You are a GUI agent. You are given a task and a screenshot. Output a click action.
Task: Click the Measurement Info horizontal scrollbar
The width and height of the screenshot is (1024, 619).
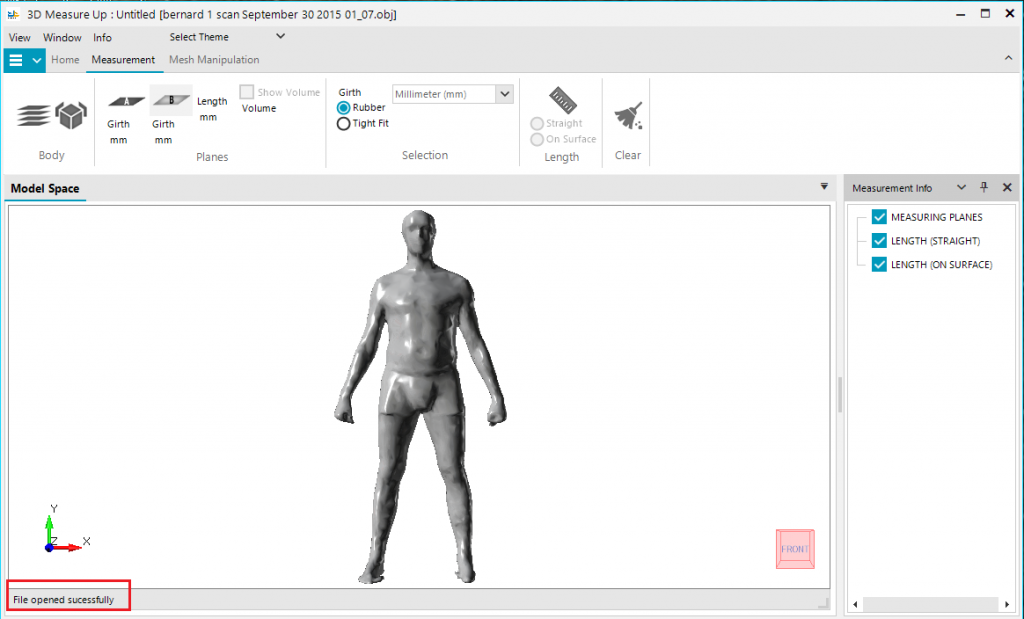tap(930, 604)
